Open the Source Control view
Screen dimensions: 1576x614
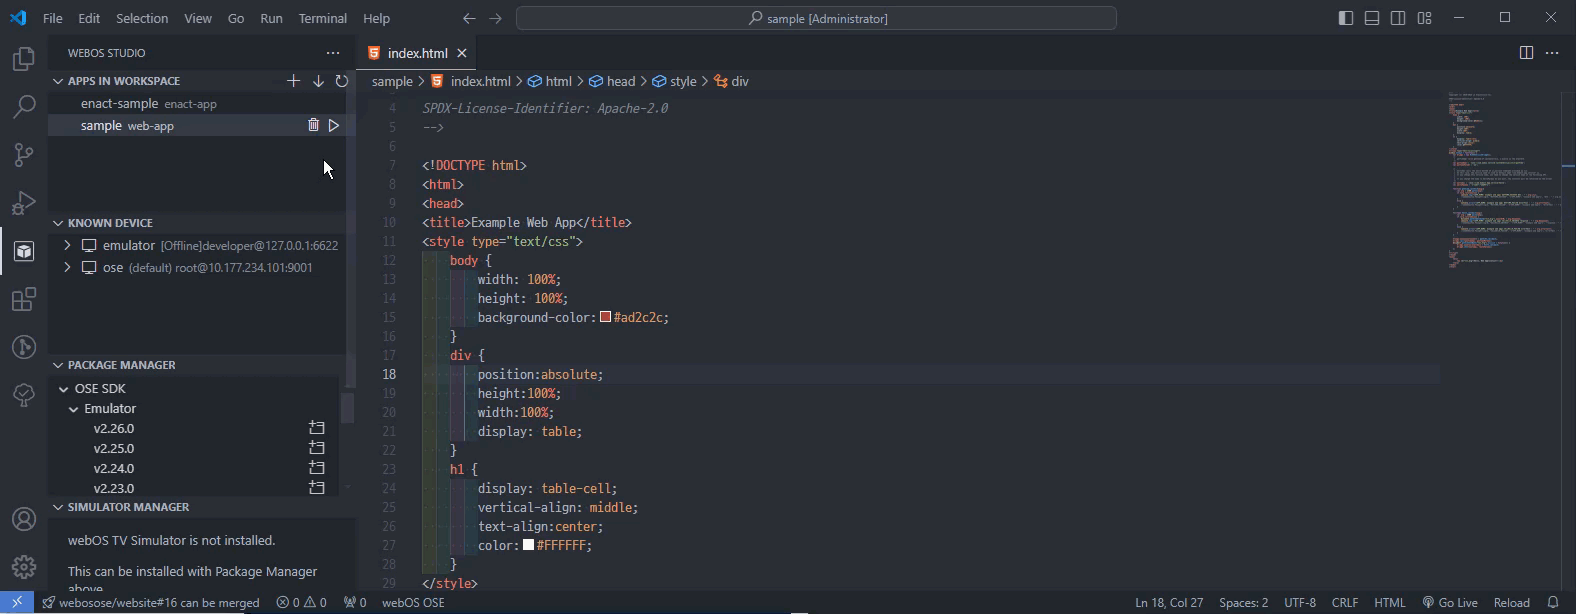pos(23,155)
